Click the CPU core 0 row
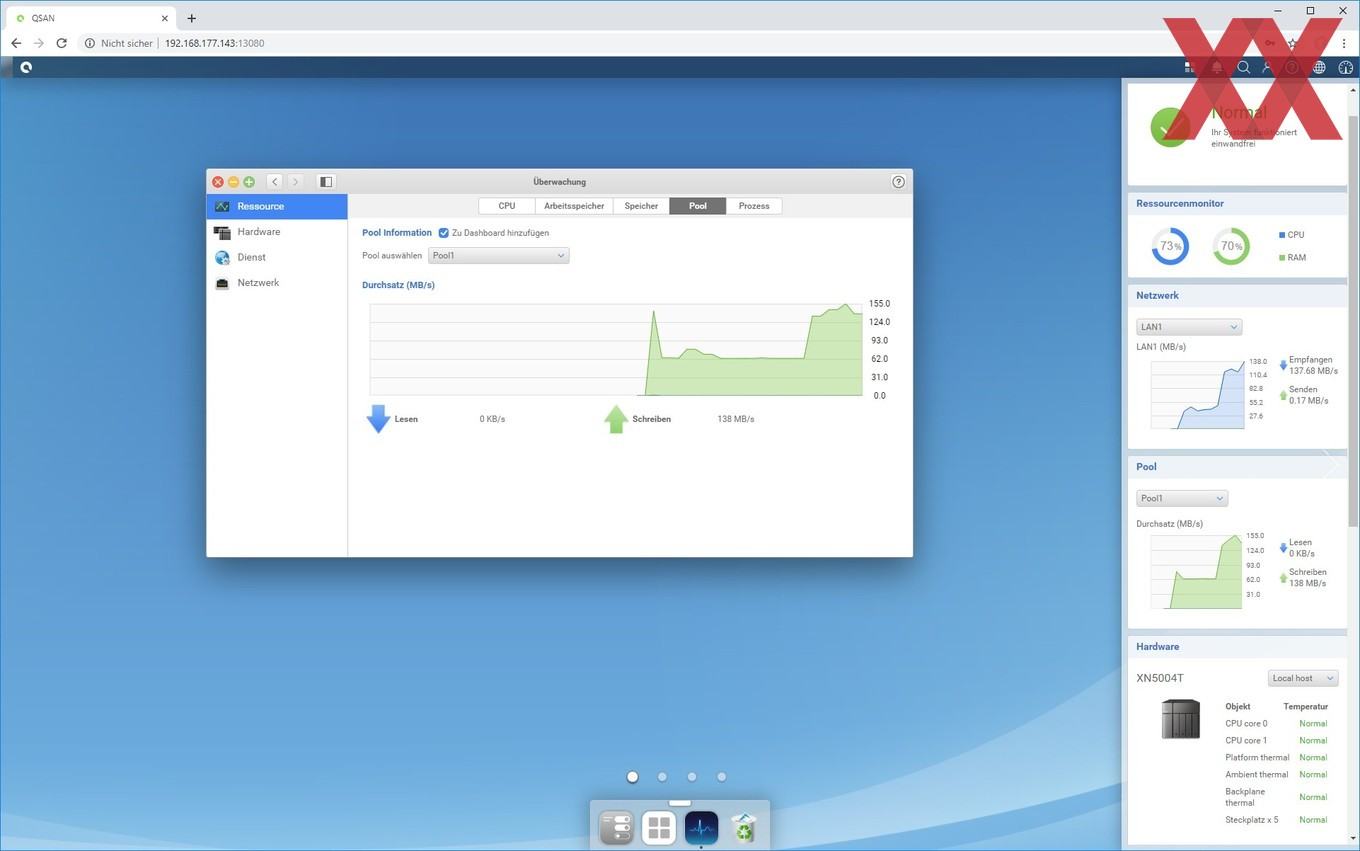Image resolution: width=1360 pixels, height=851 pixels. click(1277, 723)
